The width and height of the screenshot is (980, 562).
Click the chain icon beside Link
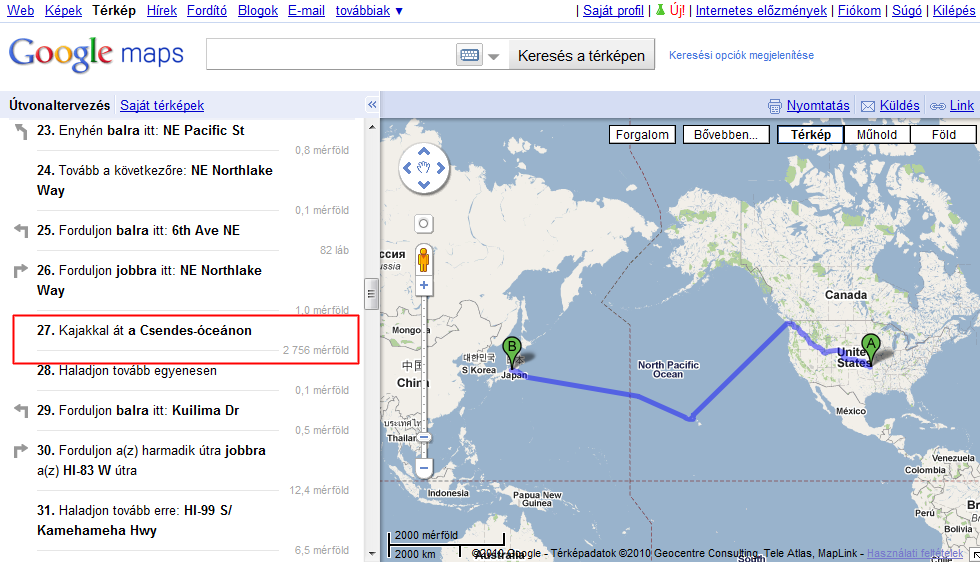(938, 106)
